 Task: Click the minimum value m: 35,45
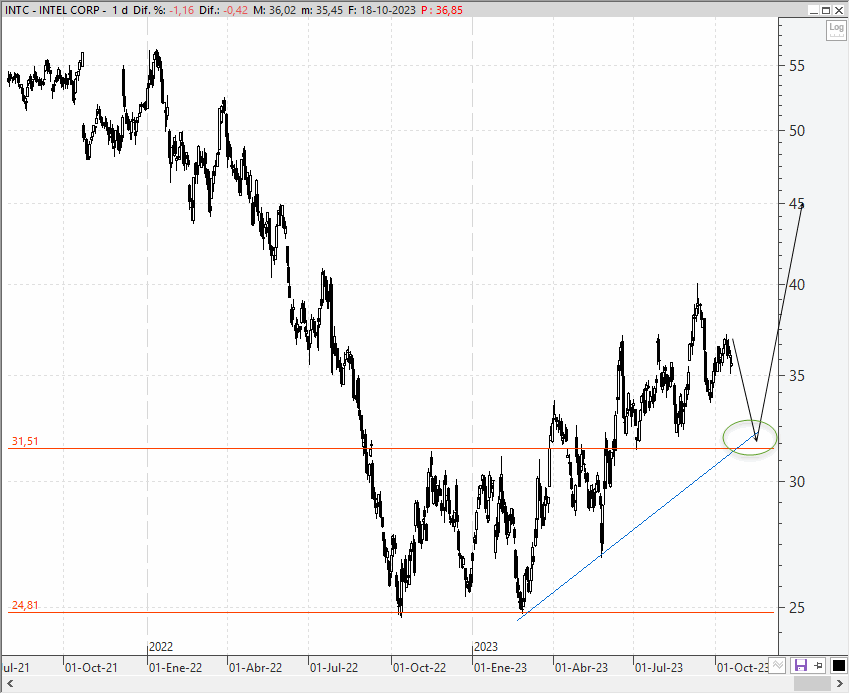(x=322, y=10)
